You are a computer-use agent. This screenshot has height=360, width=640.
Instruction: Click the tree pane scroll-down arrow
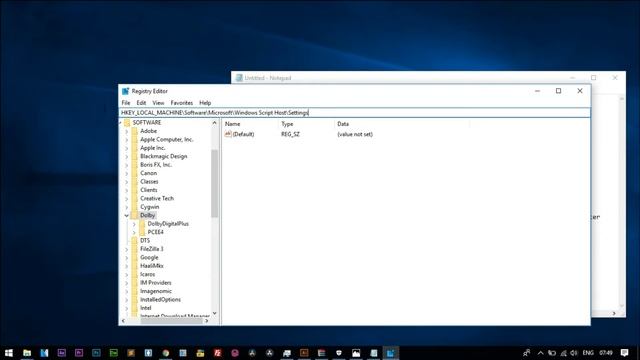(215, 313)
